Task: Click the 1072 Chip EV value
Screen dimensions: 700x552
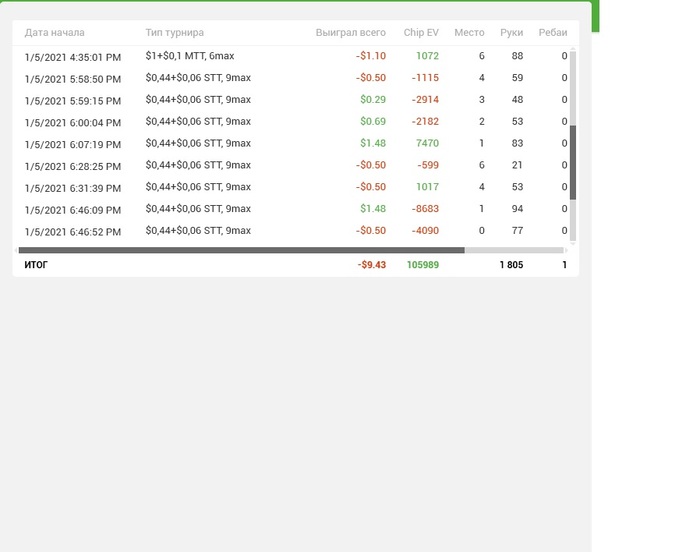Action: pyautogui.click(x=427, y=56)
